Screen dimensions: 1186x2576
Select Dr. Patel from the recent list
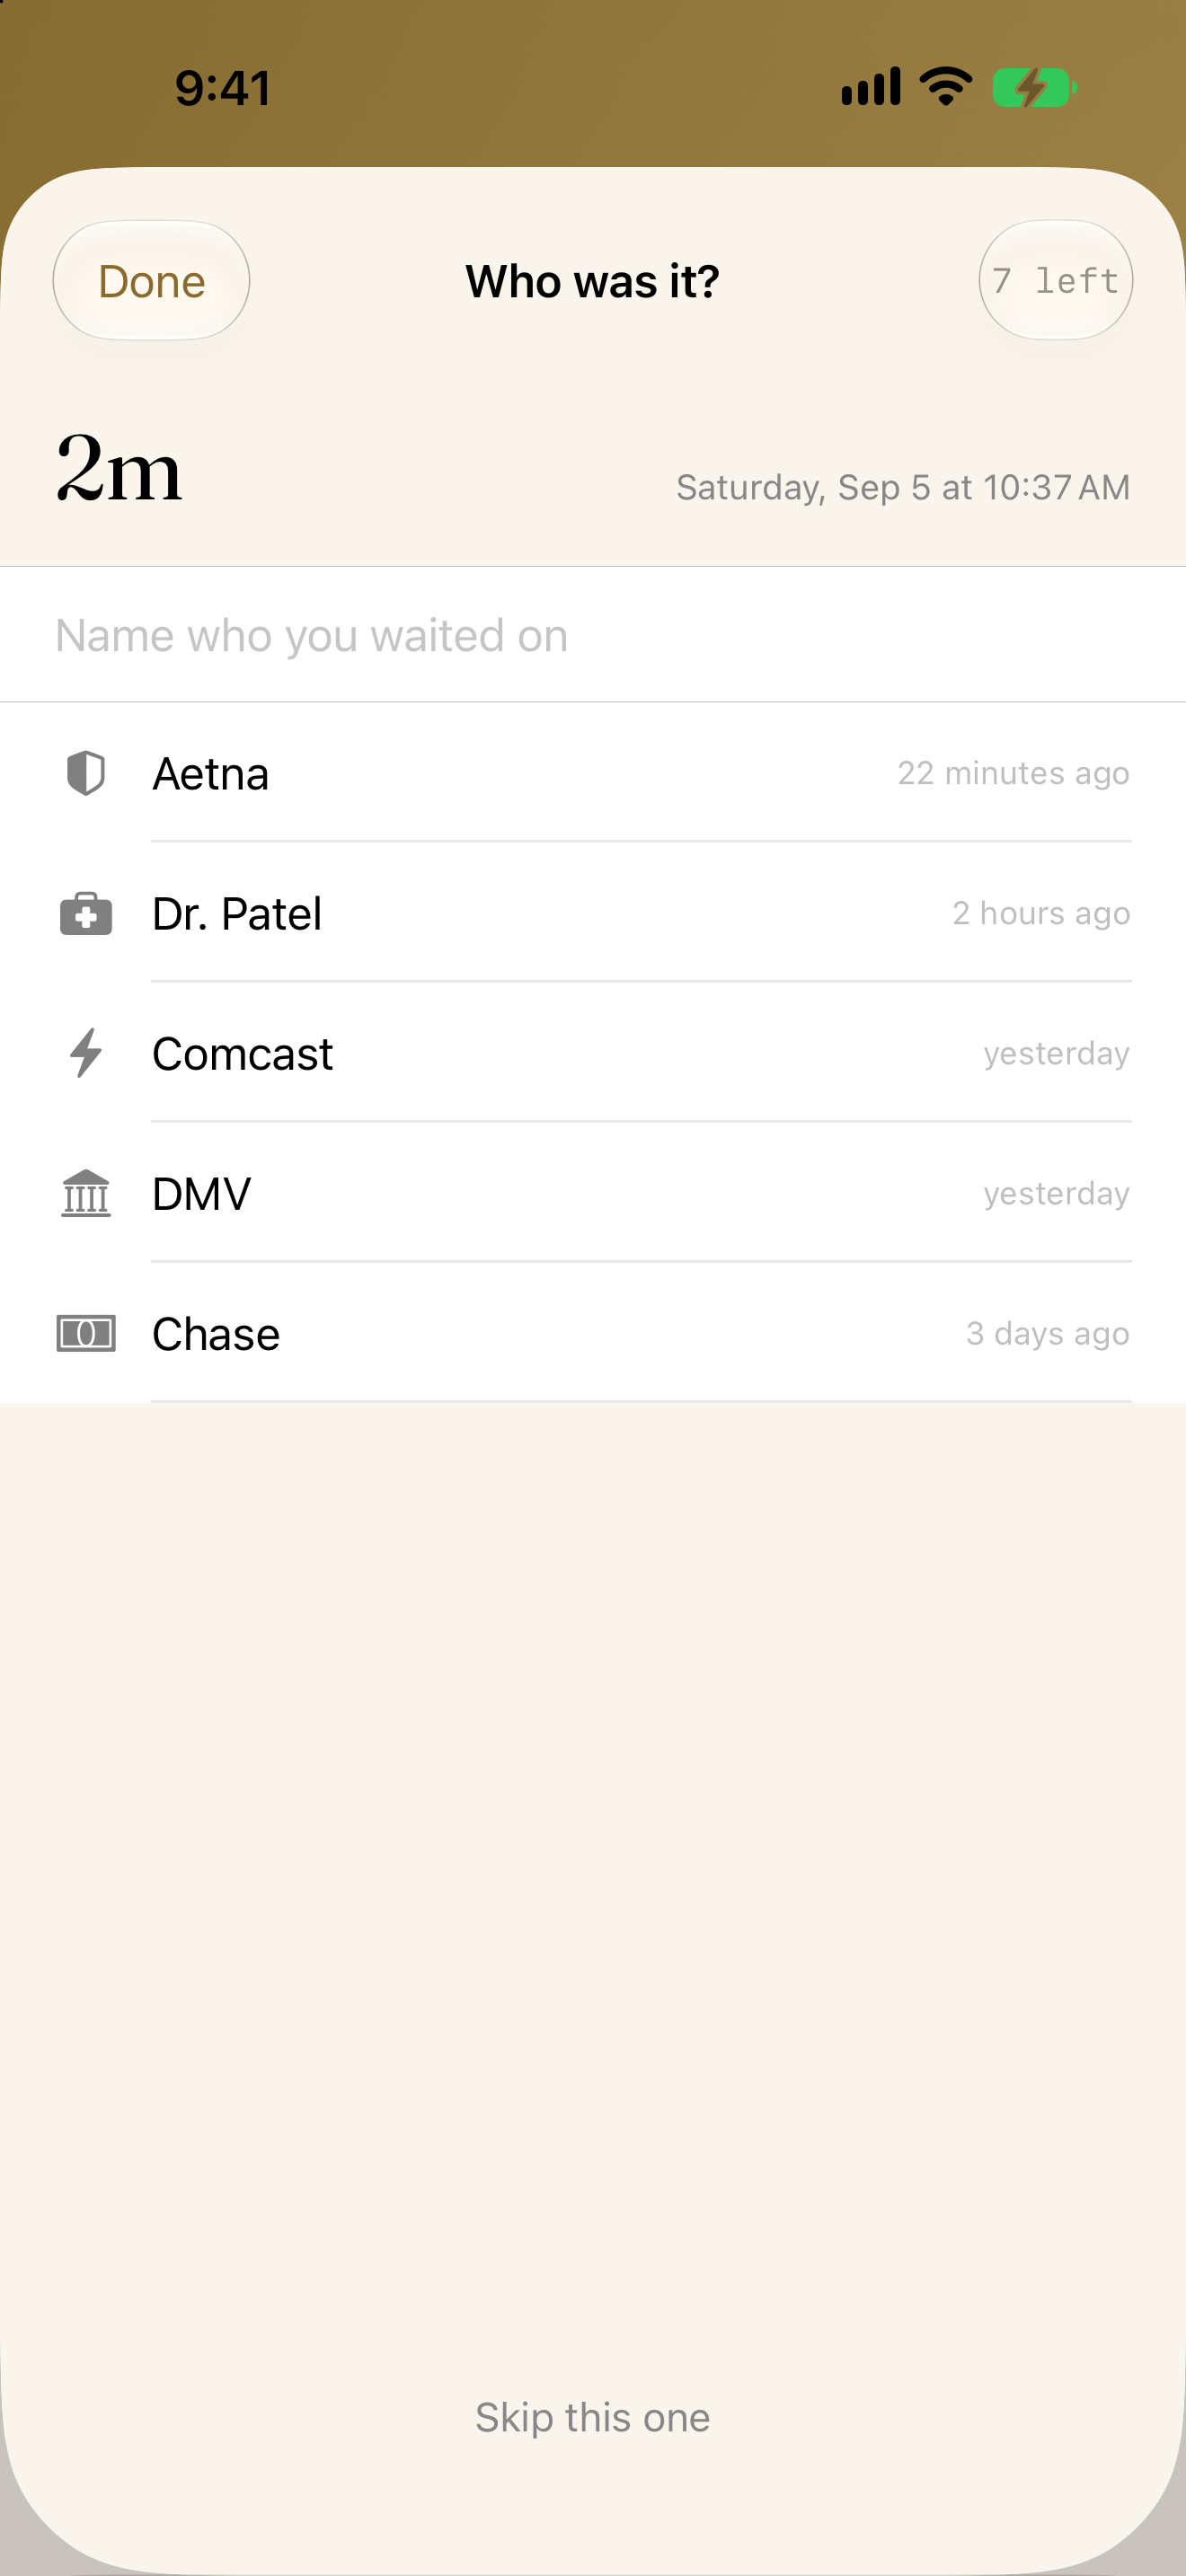click(x=593, y=913)
